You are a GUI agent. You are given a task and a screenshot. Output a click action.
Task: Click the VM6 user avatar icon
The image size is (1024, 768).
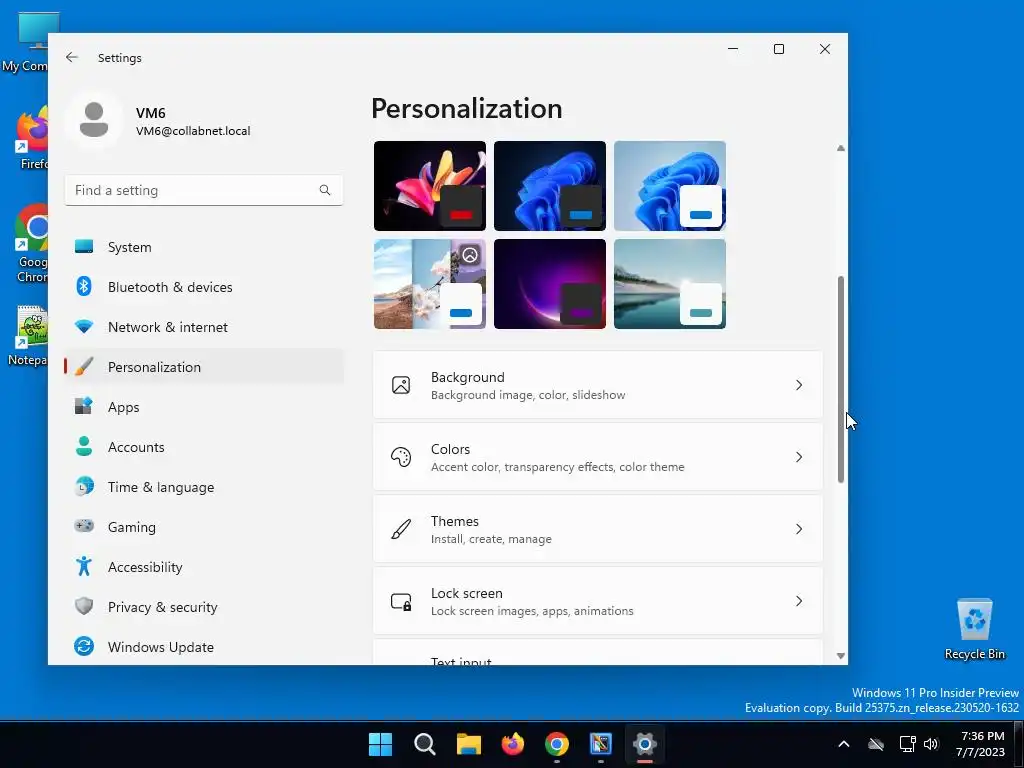[x=94, y=120]
